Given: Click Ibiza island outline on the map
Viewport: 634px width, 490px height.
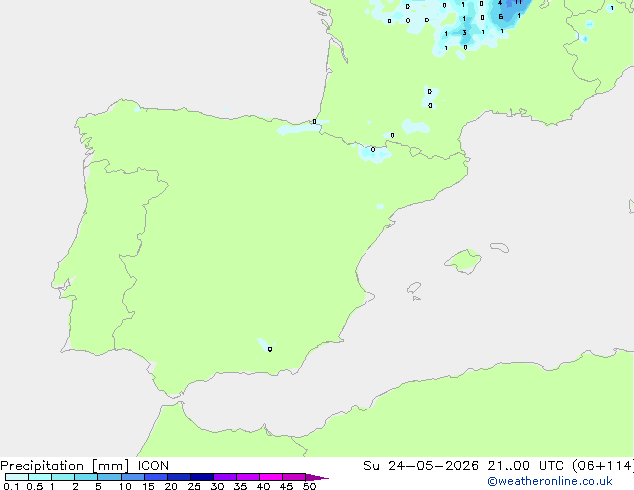Looking at the screenshot, I should pos(414,288).
